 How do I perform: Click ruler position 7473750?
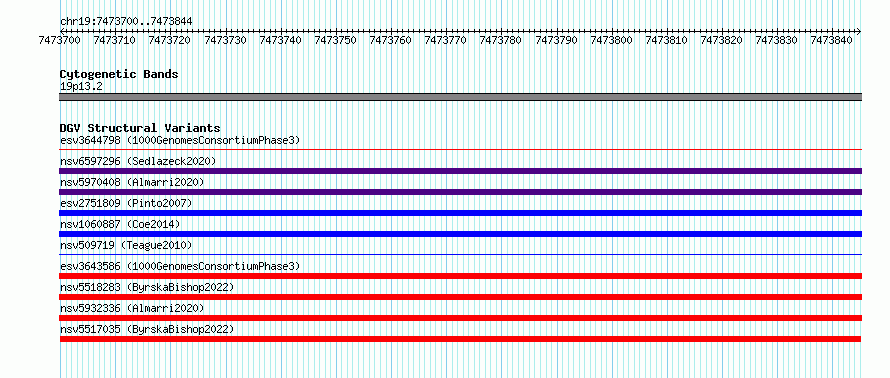coord(335,40)
